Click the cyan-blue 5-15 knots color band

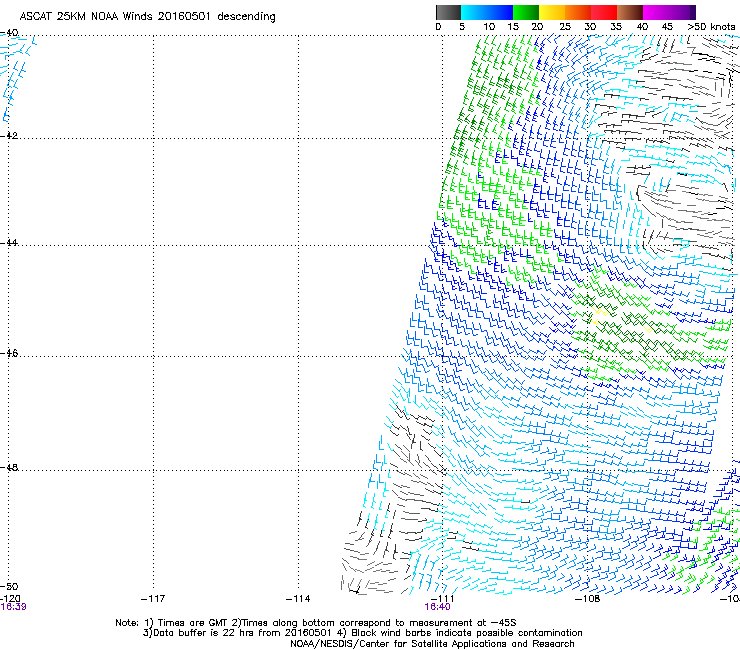pyautogui.click(x=487, y=12)
